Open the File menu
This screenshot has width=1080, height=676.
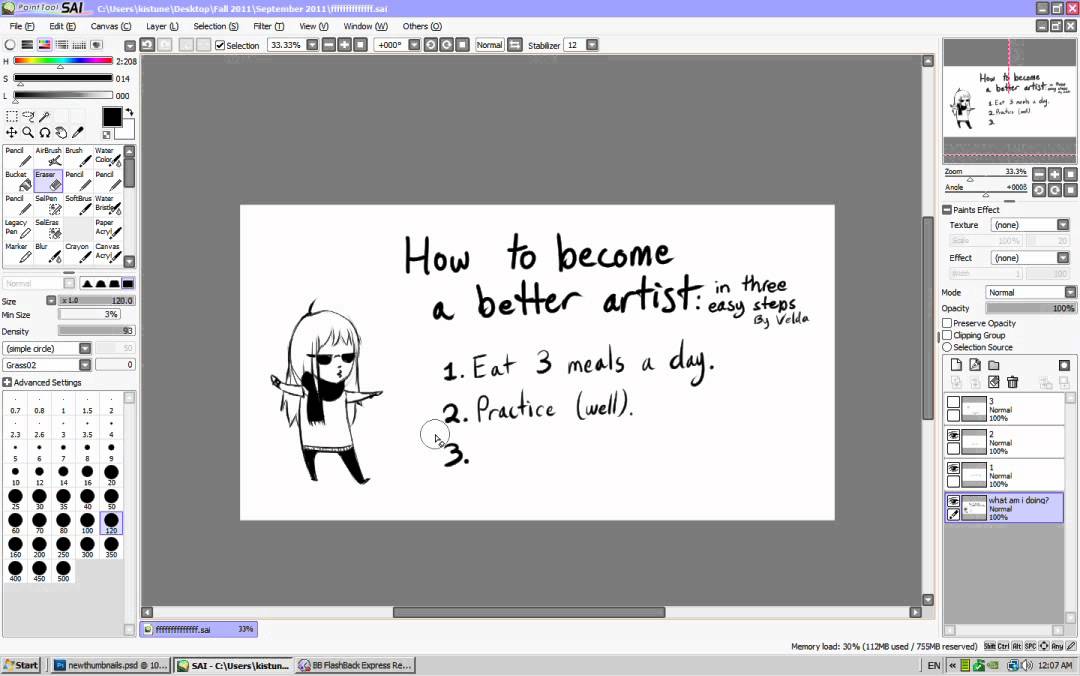(x=21, y=26)
